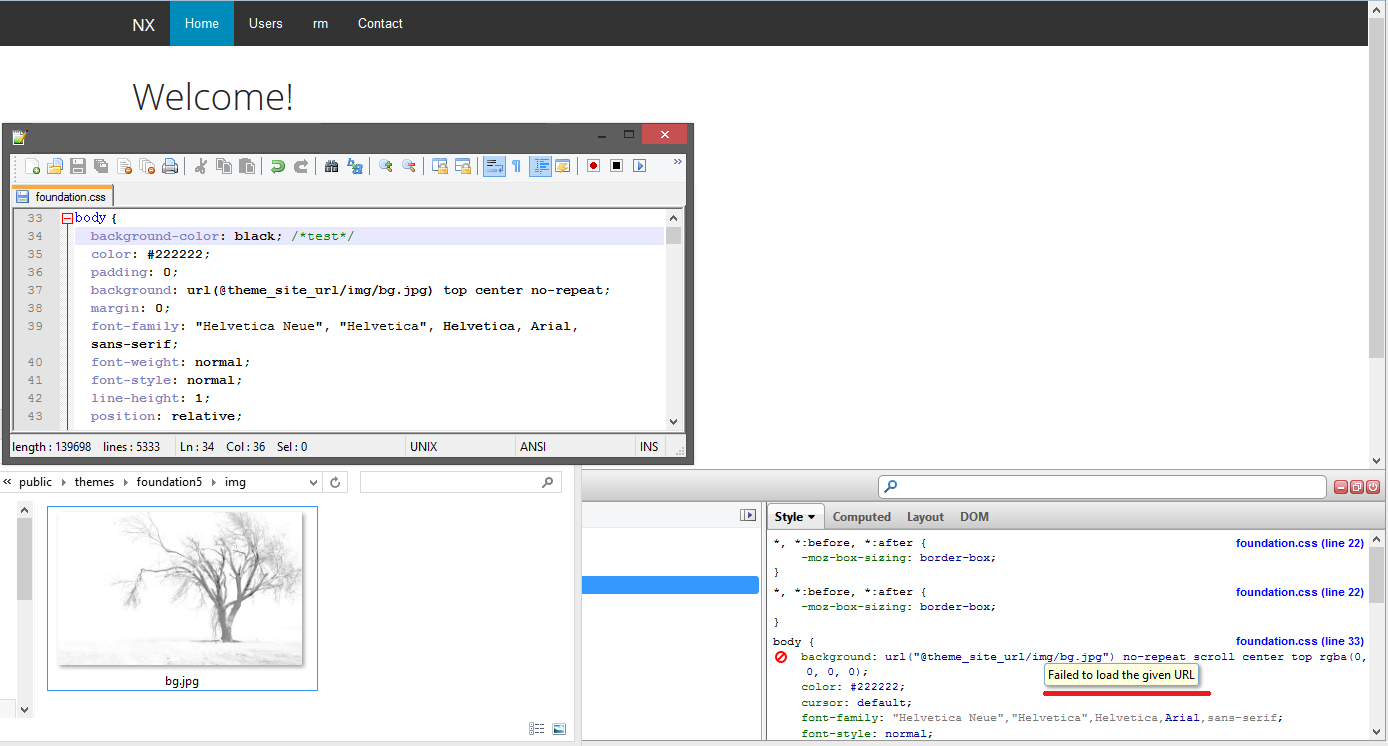1388x746 pixels.
Task: Open the Style tab dropdown arrow
Action: coord(812,517)
